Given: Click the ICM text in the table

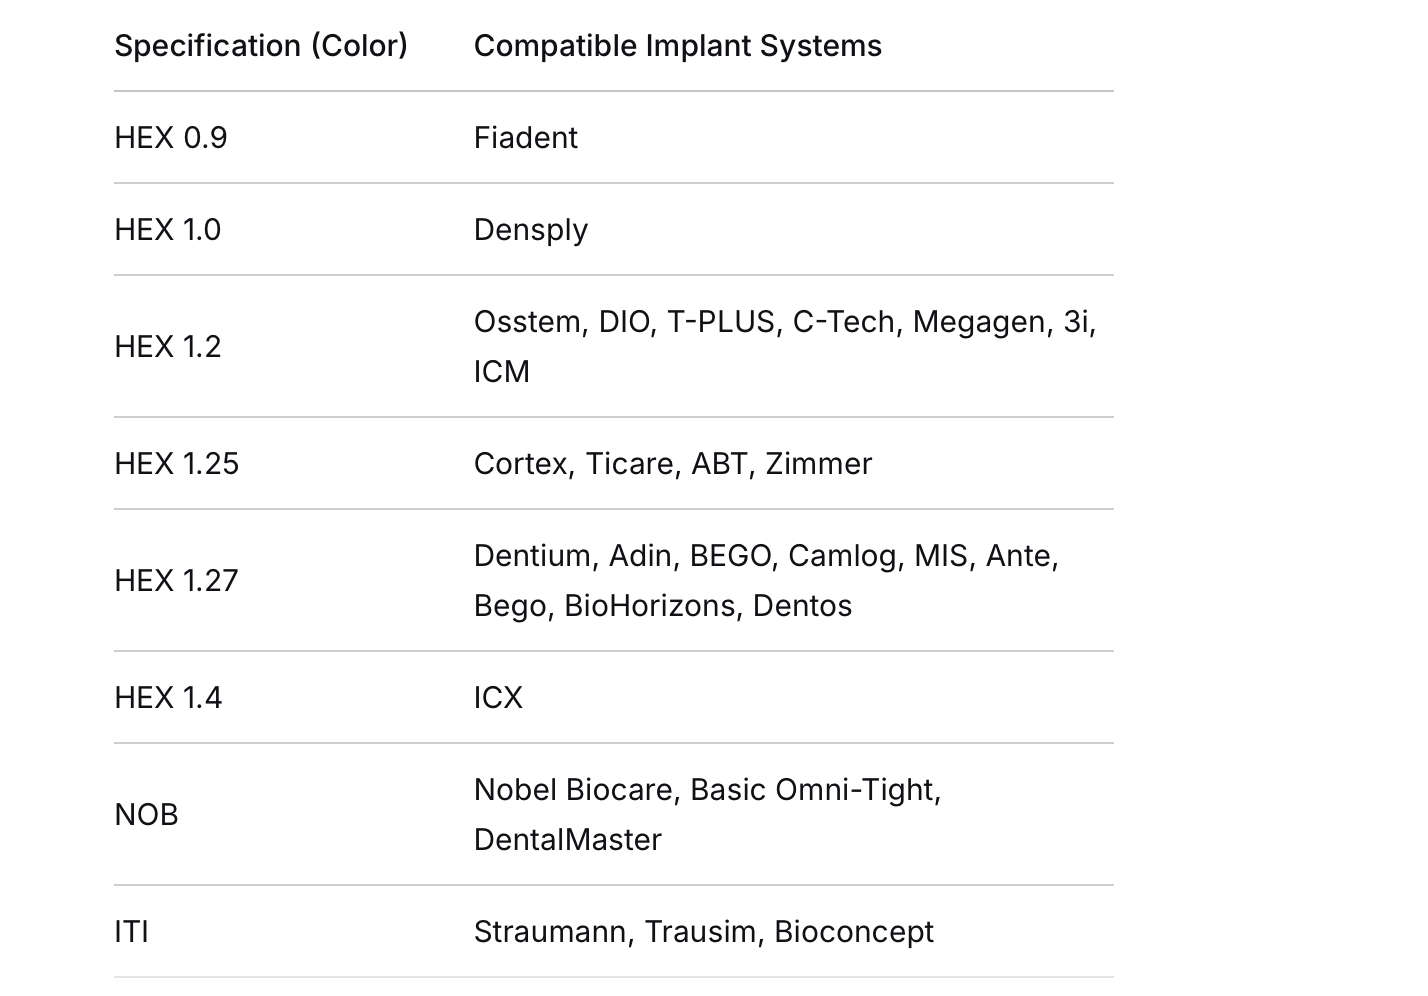Looking at the screenshot, I should [501, 372].
